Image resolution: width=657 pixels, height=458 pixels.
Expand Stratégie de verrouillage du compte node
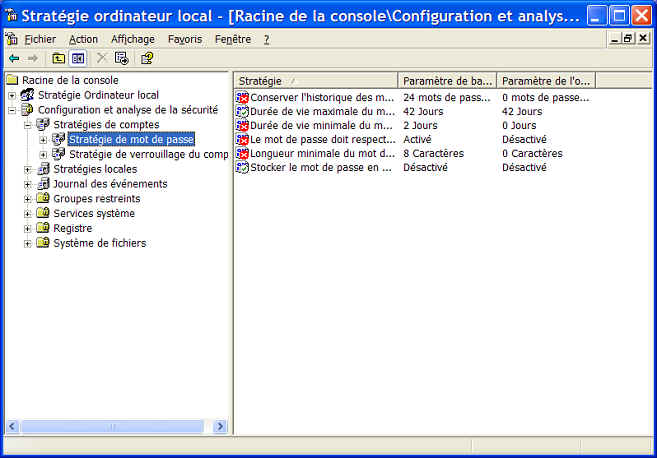(x=43, y=155)
